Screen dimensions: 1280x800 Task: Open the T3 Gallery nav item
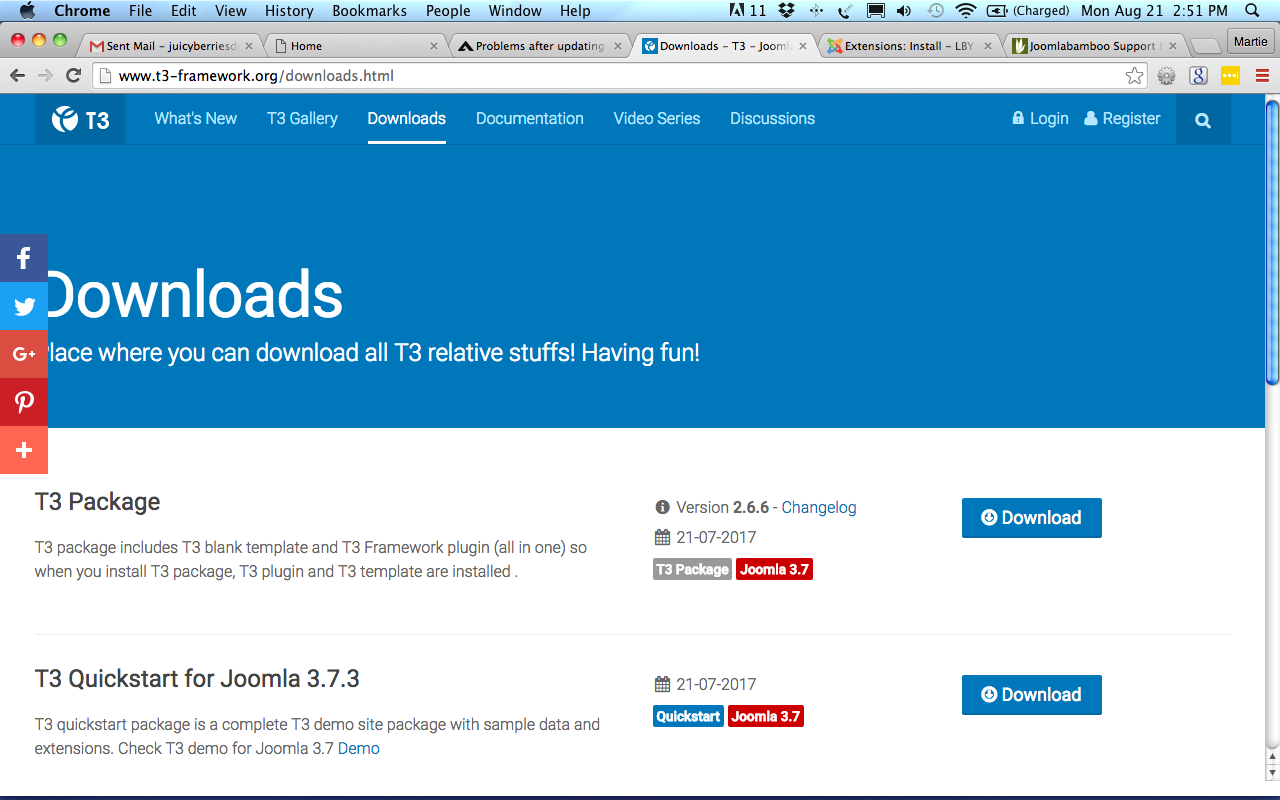[302, 118]
